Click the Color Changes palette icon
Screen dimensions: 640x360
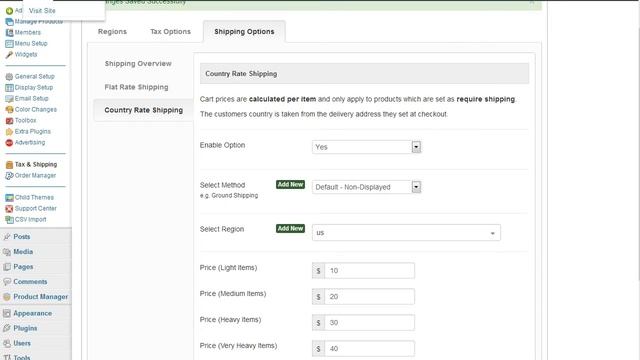tap(9, 110)
